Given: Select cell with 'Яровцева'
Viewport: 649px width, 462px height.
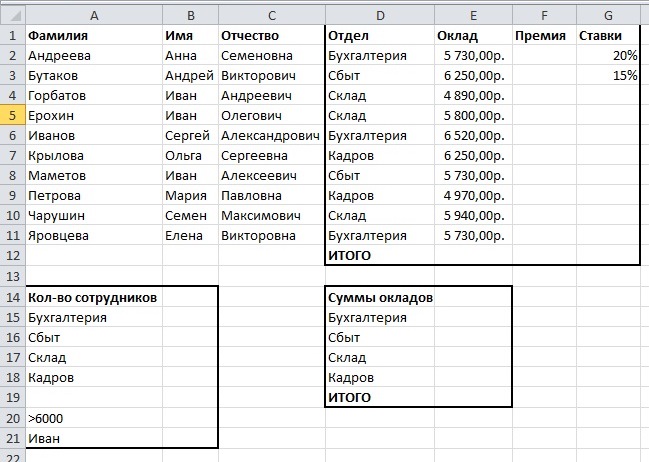Looking at the screenshot, I should coord(94,236).
